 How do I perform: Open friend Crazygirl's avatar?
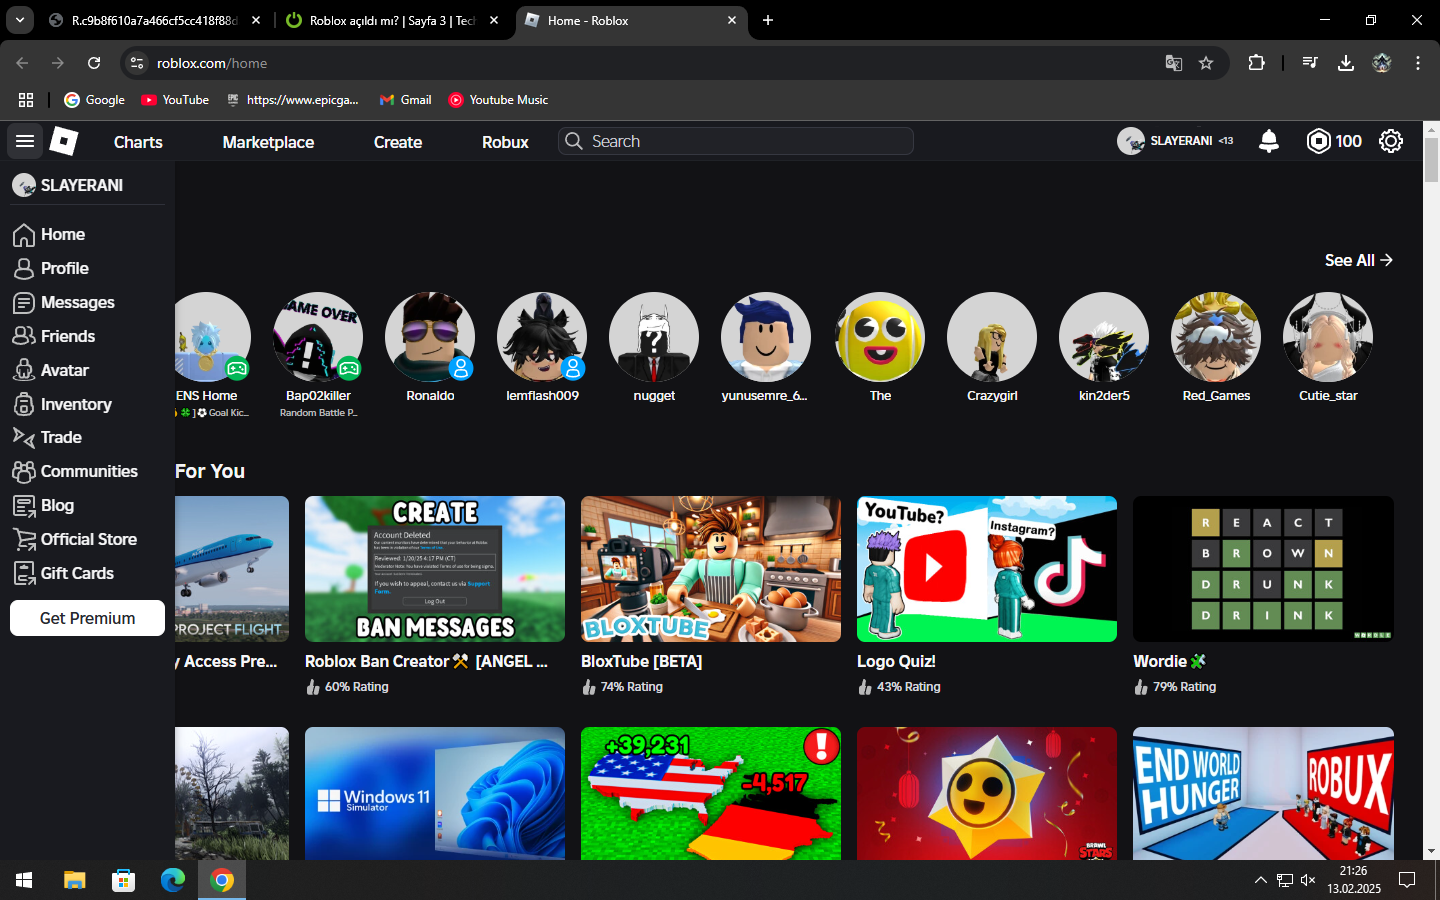(992, 337)
